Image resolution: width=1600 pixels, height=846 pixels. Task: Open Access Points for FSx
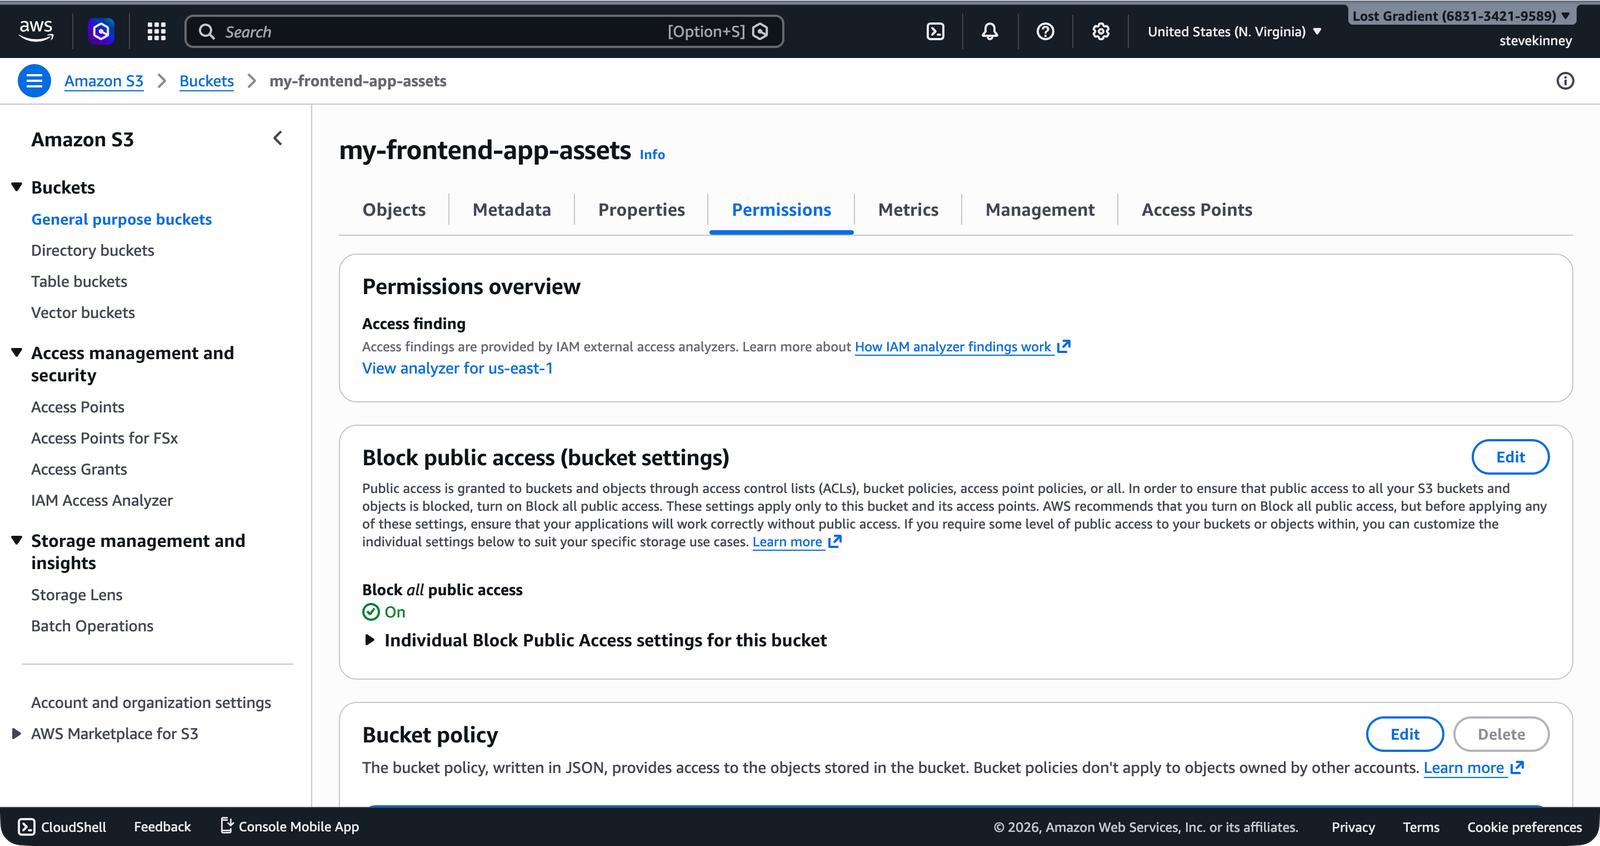(104, 438)
